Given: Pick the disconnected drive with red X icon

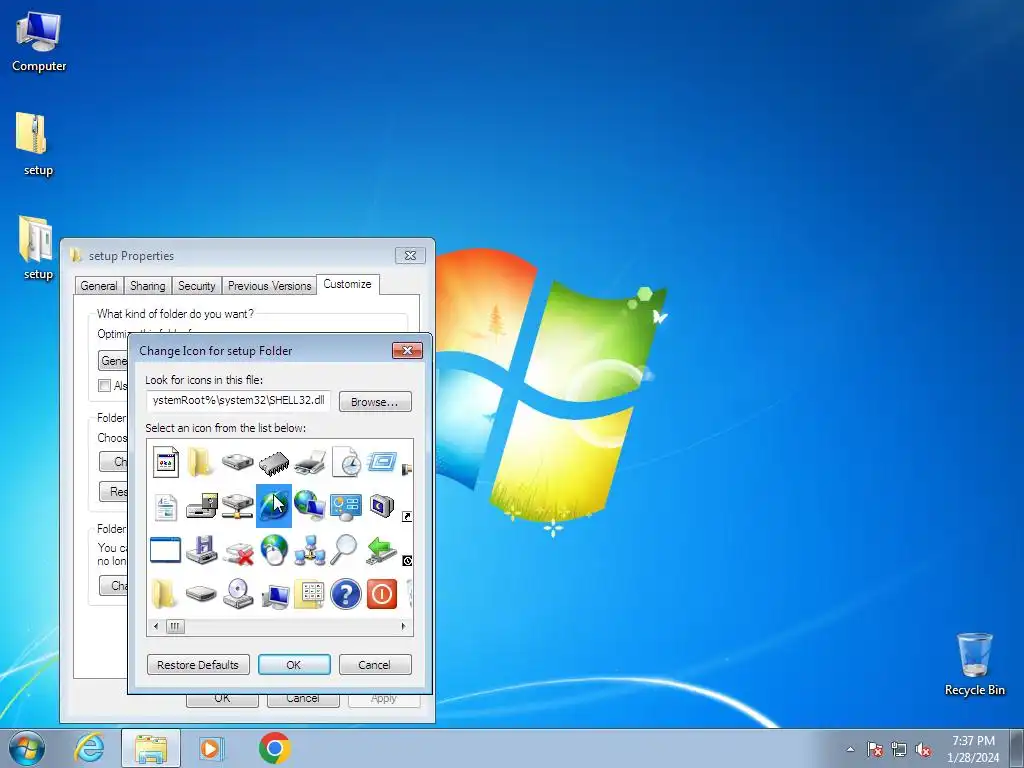Looking at the screenshot, I should [238, 552].
